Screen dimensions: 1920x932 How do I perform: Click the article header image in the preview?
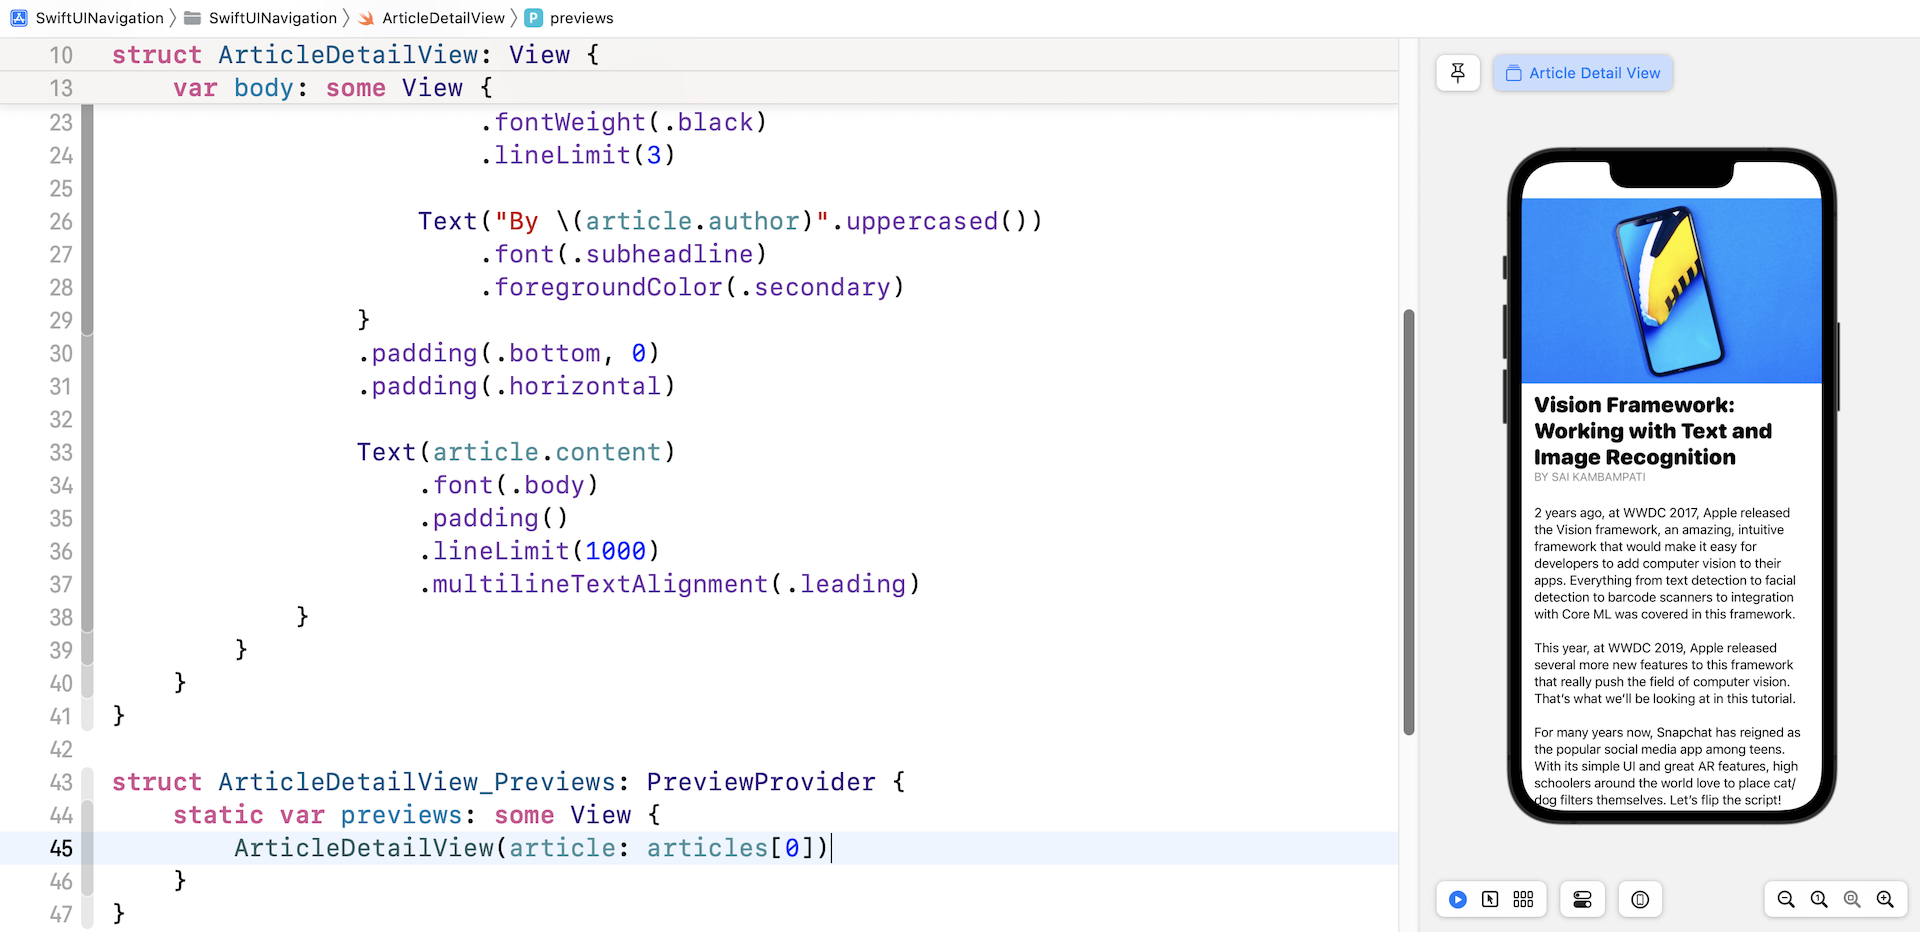pyautogui.click(x=1671, y=290)
